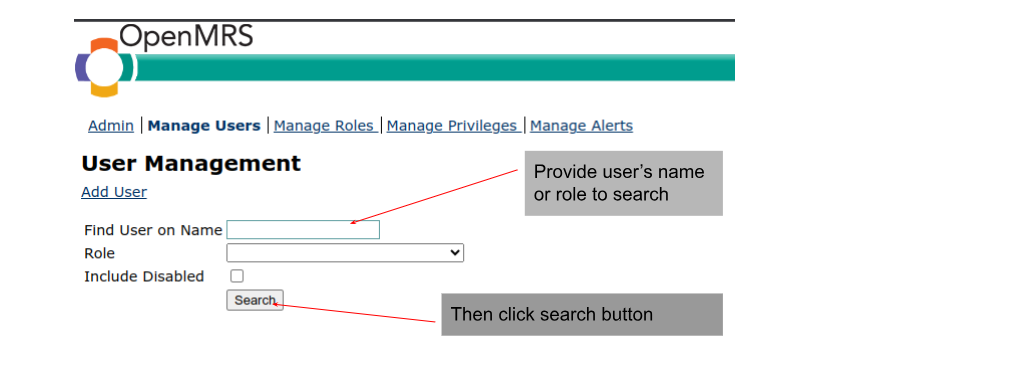Go to Manage Roles
This screenshot has width=1028, height=378.
(325, 126)
